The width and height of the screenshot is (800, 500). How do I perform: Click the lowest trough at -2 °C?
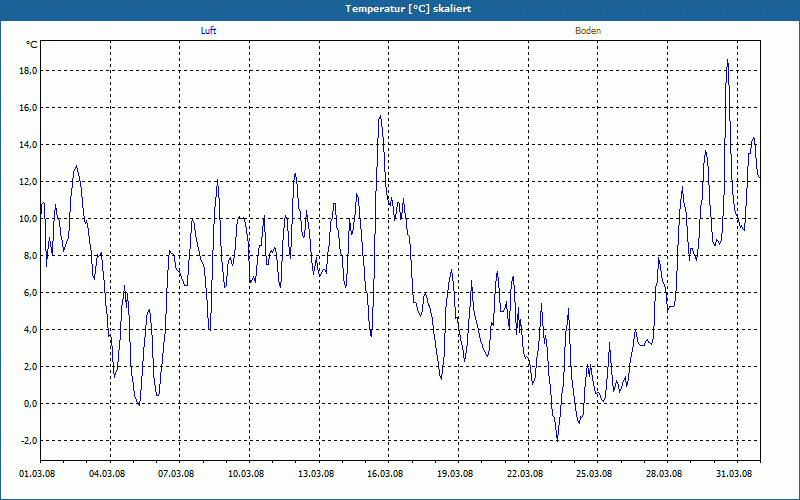coord(558,441)
